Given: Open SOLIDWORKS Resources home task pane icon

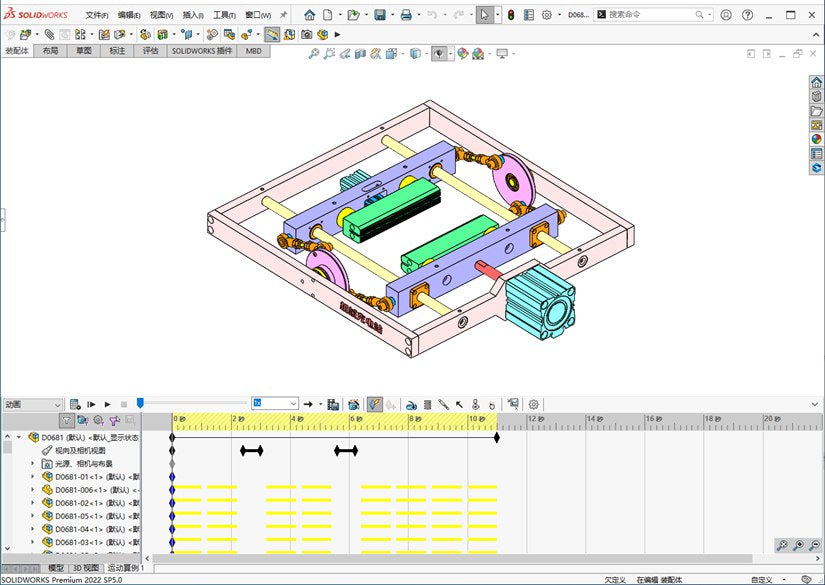Looking at the screenshot, I should [x=816, y=82].
